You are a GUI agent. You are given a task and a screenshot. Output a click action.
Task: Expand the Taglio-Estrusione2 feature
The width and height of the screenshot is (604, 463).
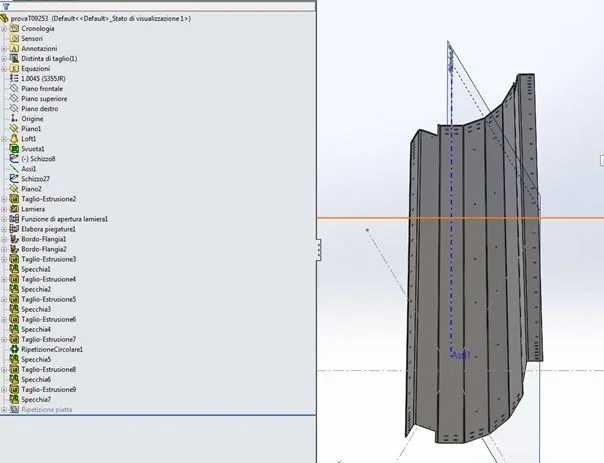point(4,199)
